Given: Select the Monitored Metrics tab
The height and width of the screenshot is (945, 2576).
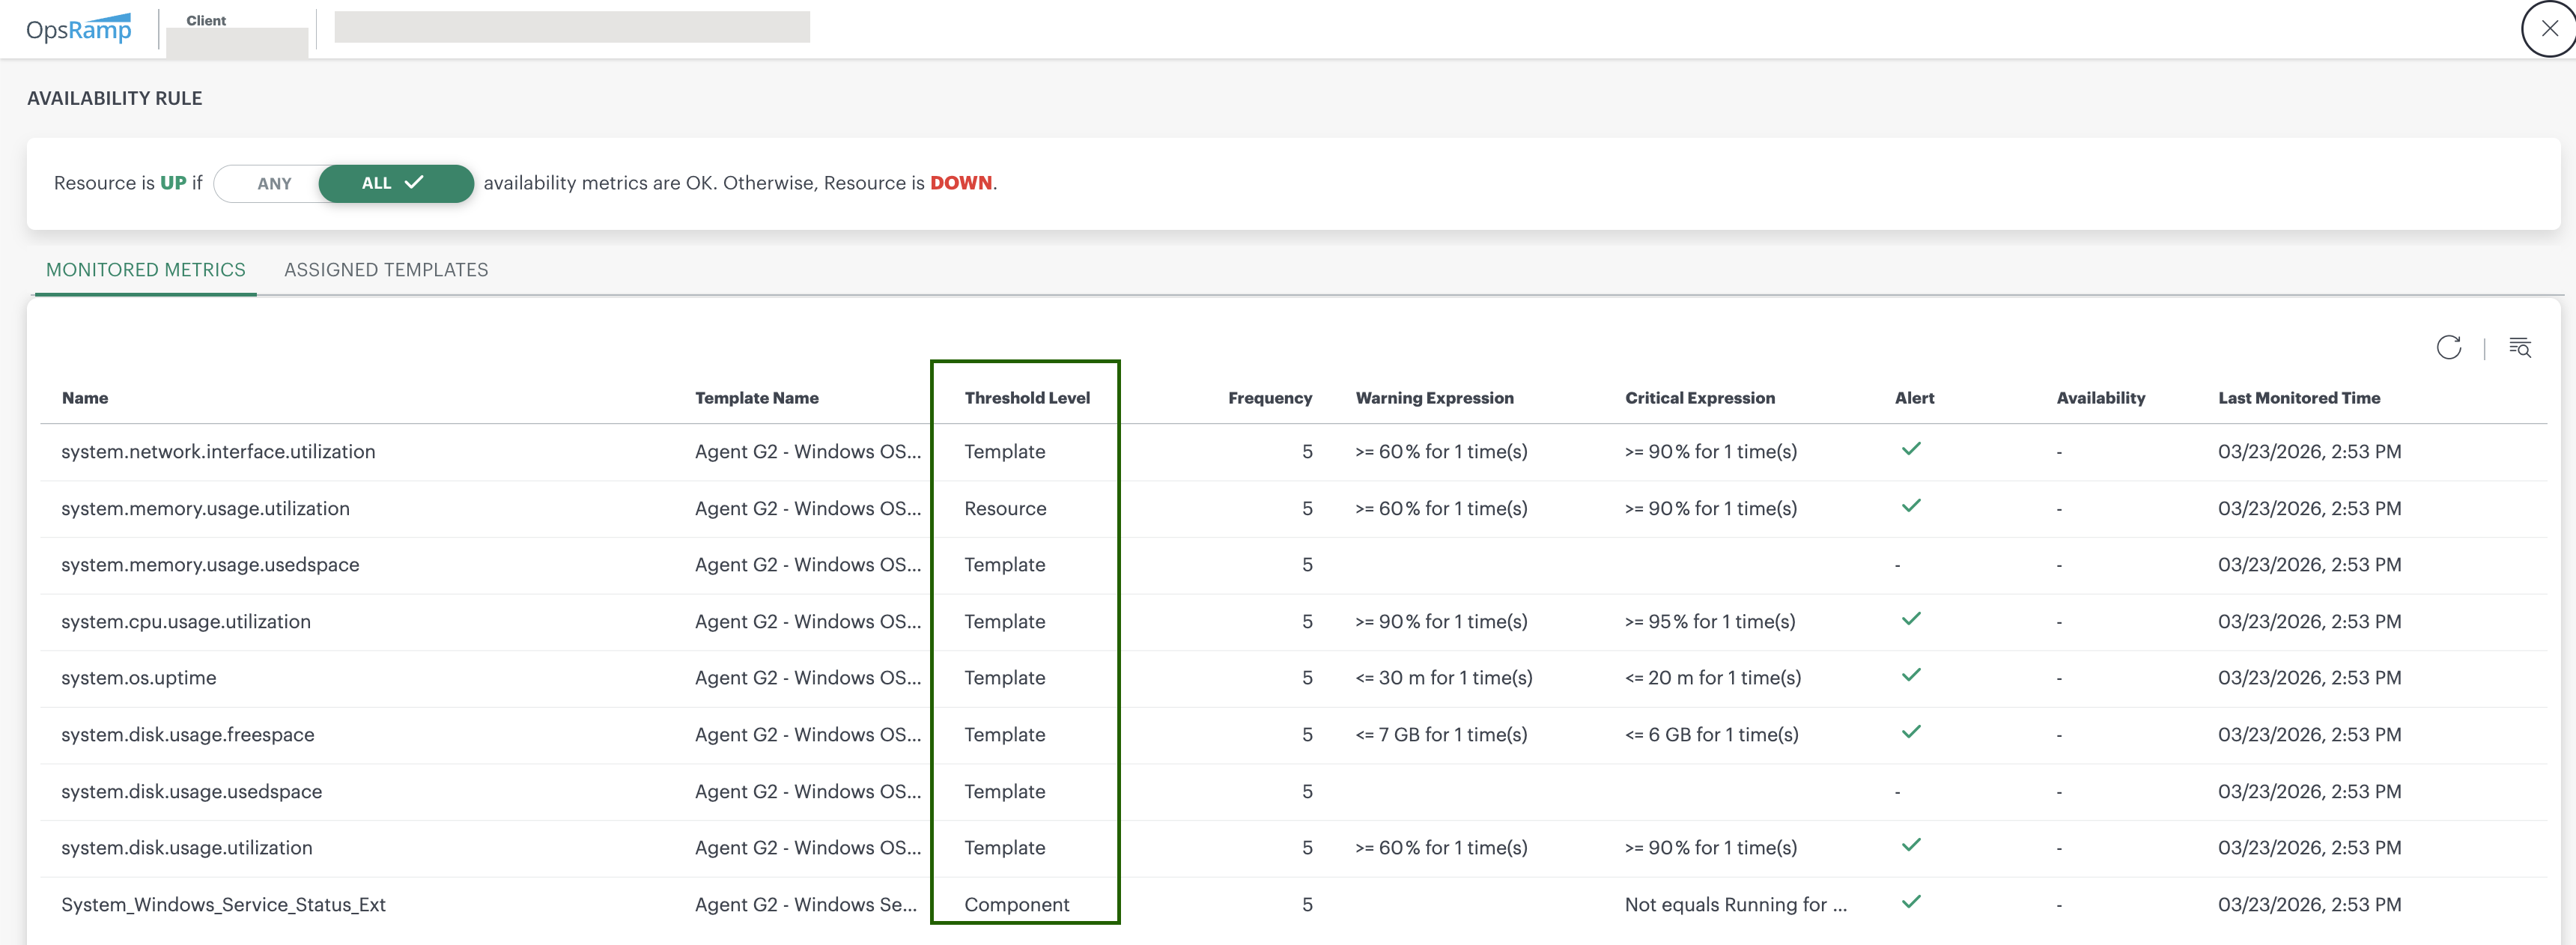Looking at the screenshot, I should [146, 270].
